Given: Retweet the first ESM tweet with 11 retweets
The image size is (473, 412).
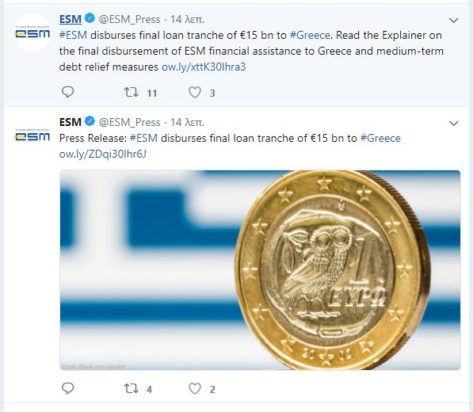Looking at the screenshot, I should 131,92.
